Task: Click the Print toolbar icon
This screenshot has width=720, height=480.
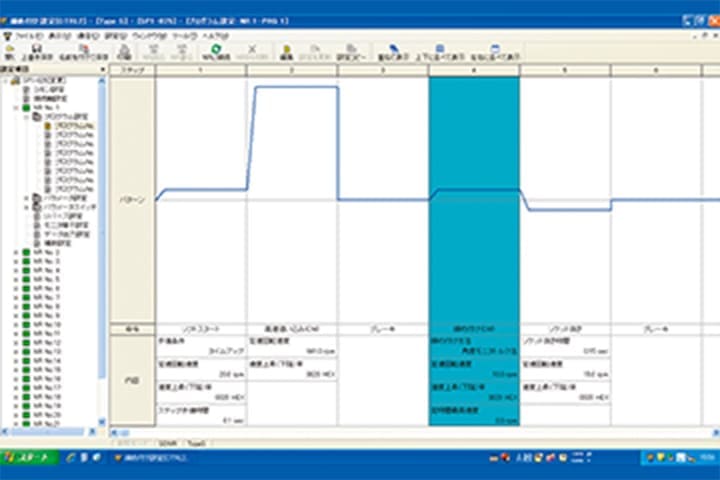Action: (124, 49)
